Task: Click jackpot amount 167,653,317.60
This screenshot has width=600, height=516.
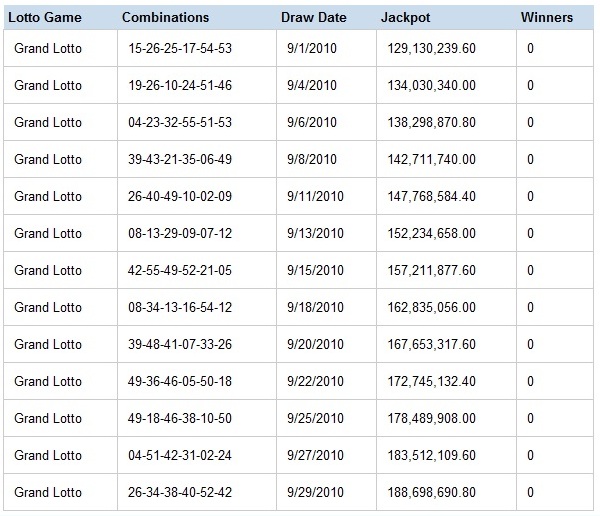Action: pyautogui.click(x=431, y=344)
